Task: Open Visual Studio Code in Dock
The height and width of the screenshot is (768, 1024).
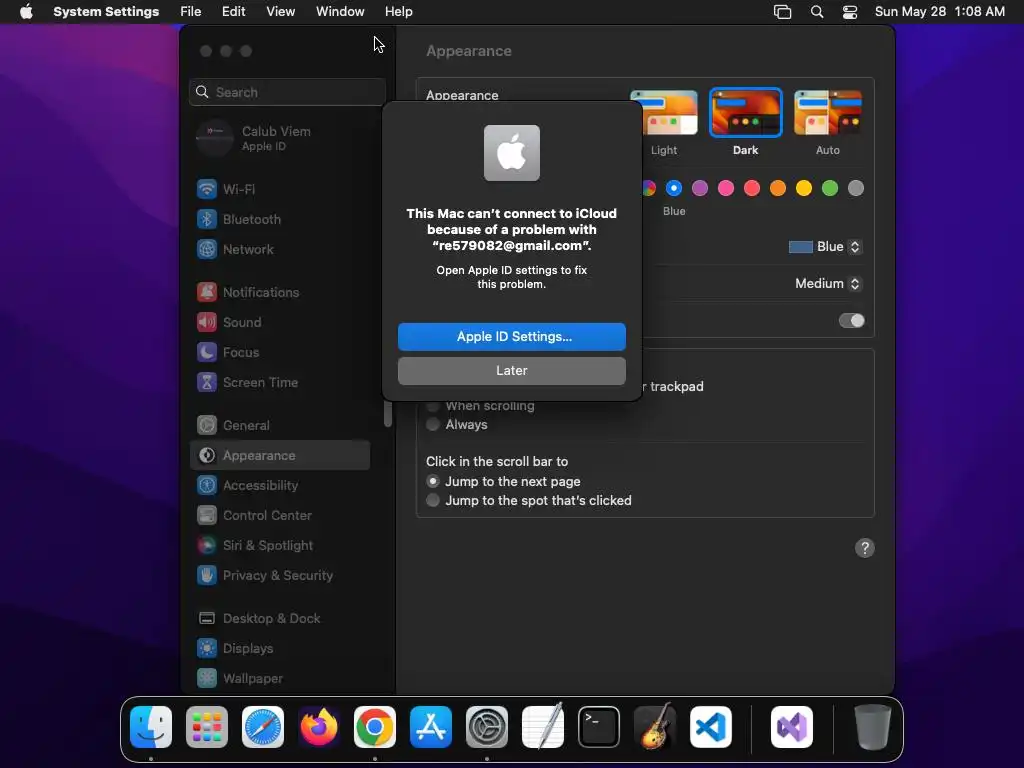Action: [x=711, y=727]
